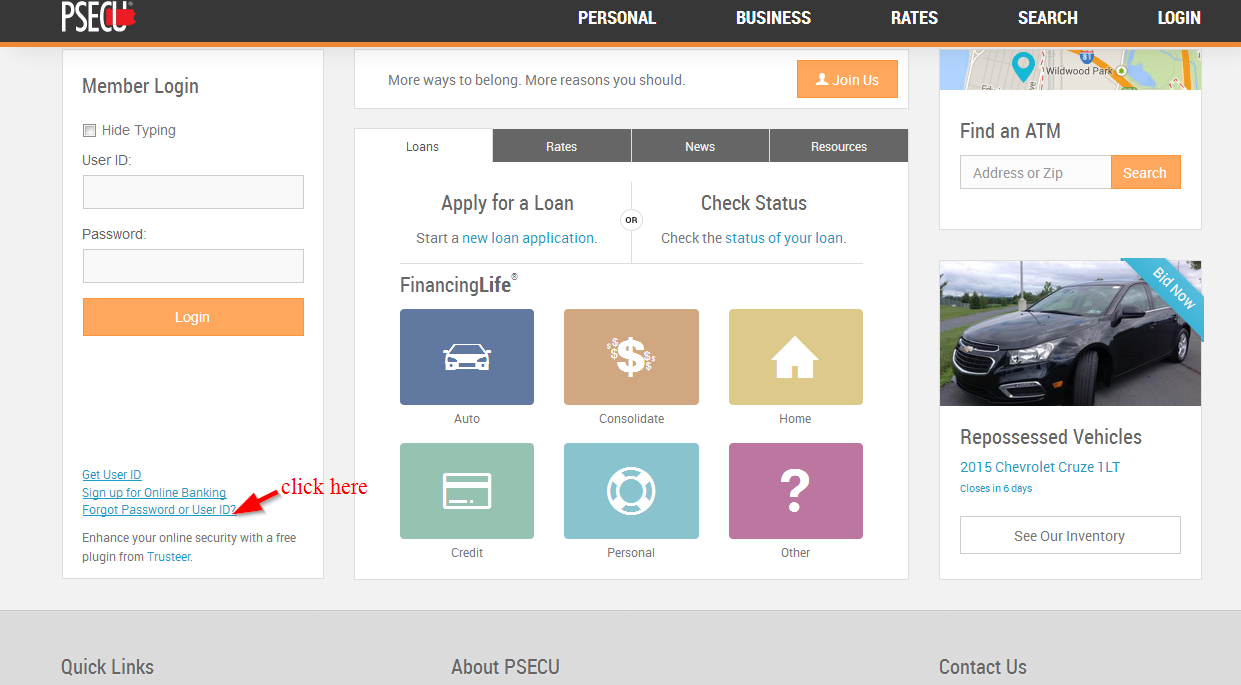The height and width of the screenshot is (685, 1241).
Task: Switch to the Rates tab
Action: [562, 146]
